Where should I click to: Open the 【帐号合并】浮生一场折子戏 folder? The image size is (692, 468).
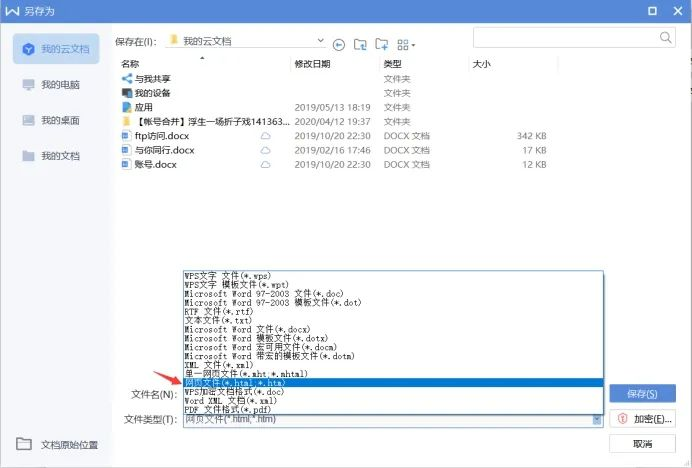[x=212, y=121]
